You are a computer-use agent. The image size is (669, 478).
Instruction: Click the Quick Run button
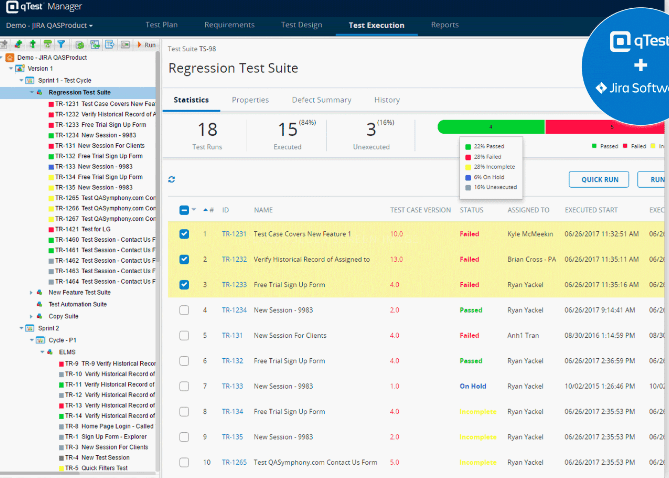[x=598, y=180]
